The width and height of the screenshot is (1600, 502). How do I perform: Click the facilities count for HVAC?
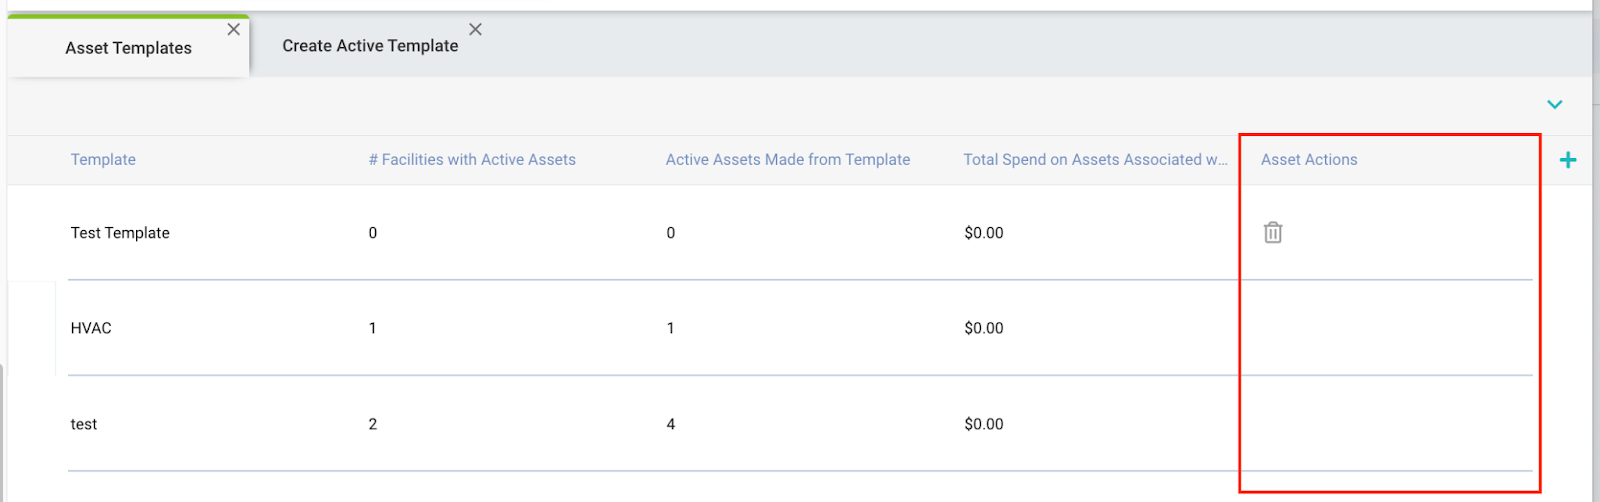click(373, 328)
